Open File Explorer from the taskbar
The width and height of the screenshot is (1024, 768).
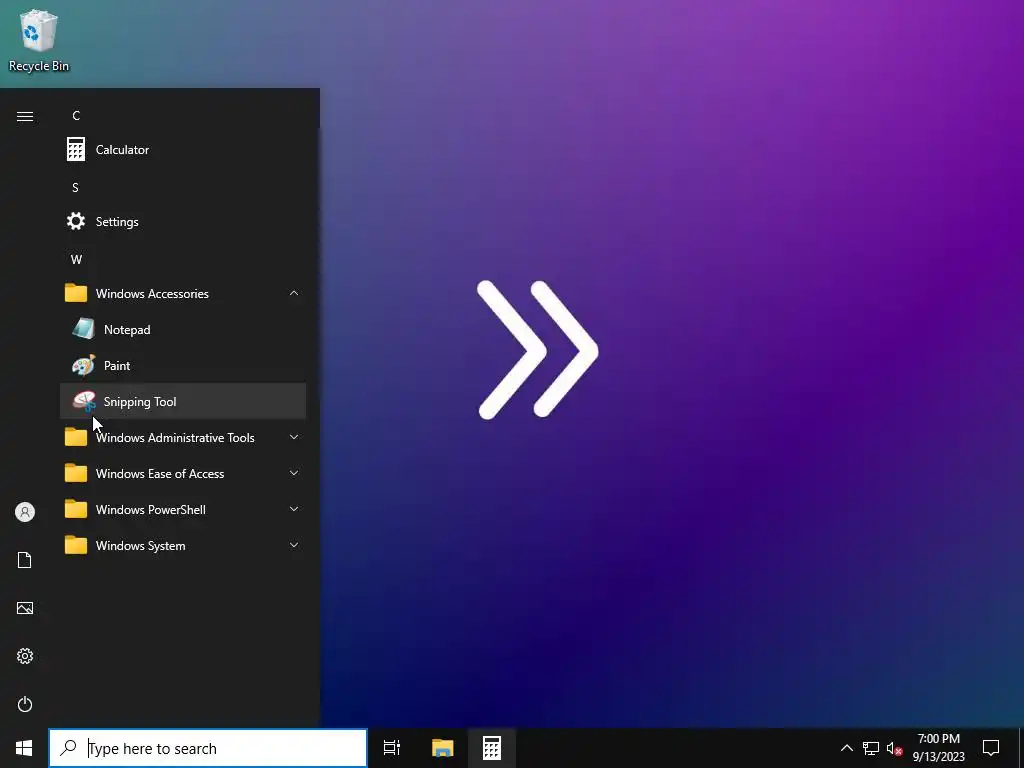click(x=443, y=748)
